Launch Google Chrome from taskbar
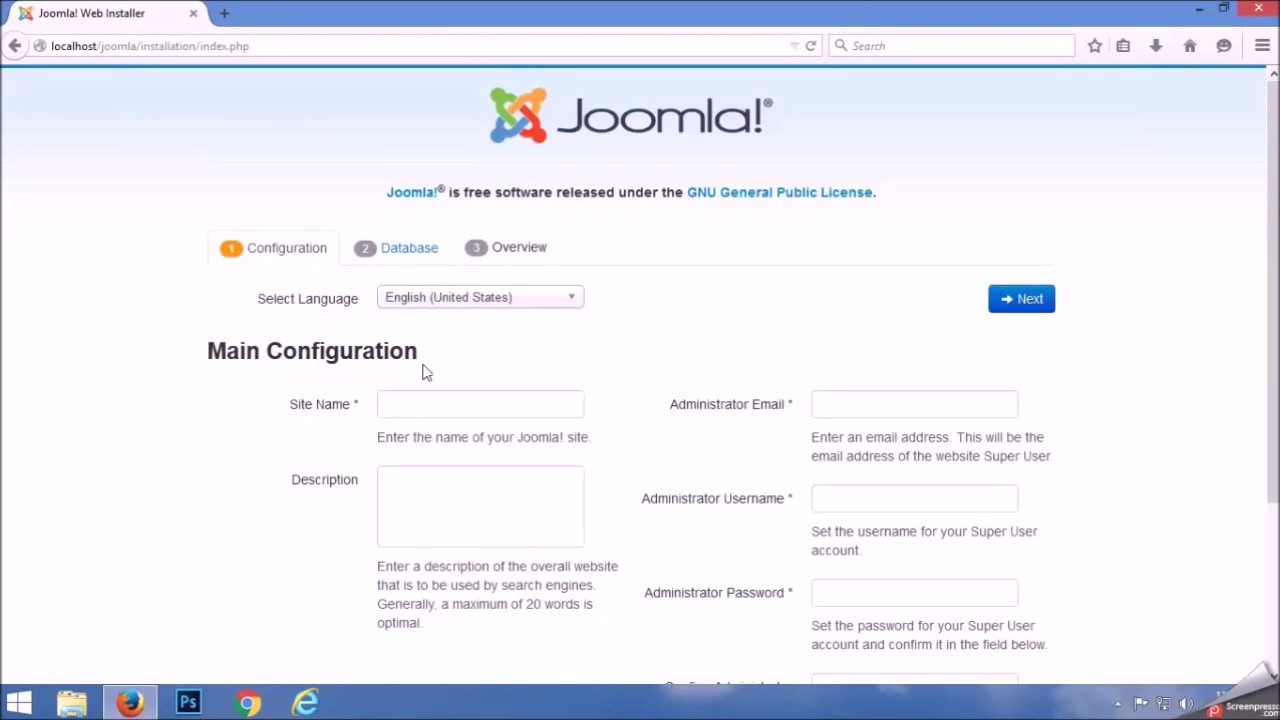Screen dimensions: 1280x720 [x=247, y=702]
